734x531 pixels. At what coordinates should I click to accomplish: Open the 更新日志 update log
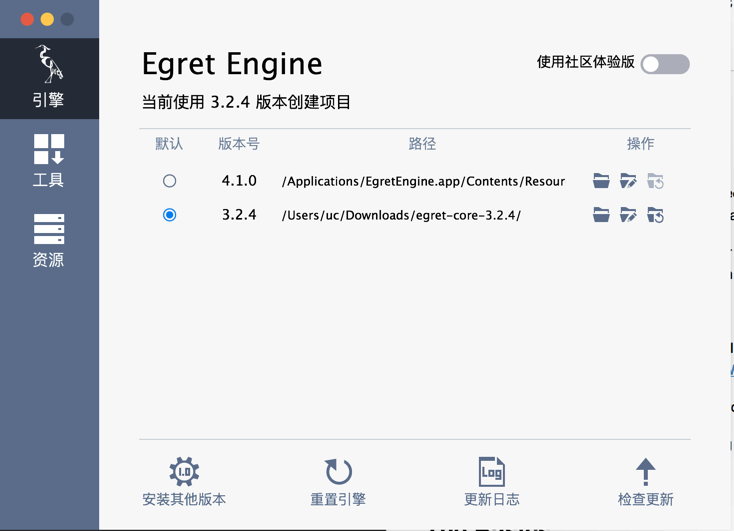492,482
